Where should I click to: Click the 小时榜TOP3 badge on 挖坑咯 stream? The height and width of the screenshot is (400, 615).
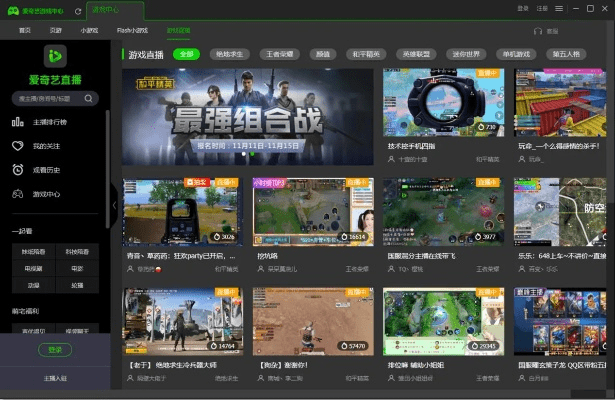coord(270,183)
